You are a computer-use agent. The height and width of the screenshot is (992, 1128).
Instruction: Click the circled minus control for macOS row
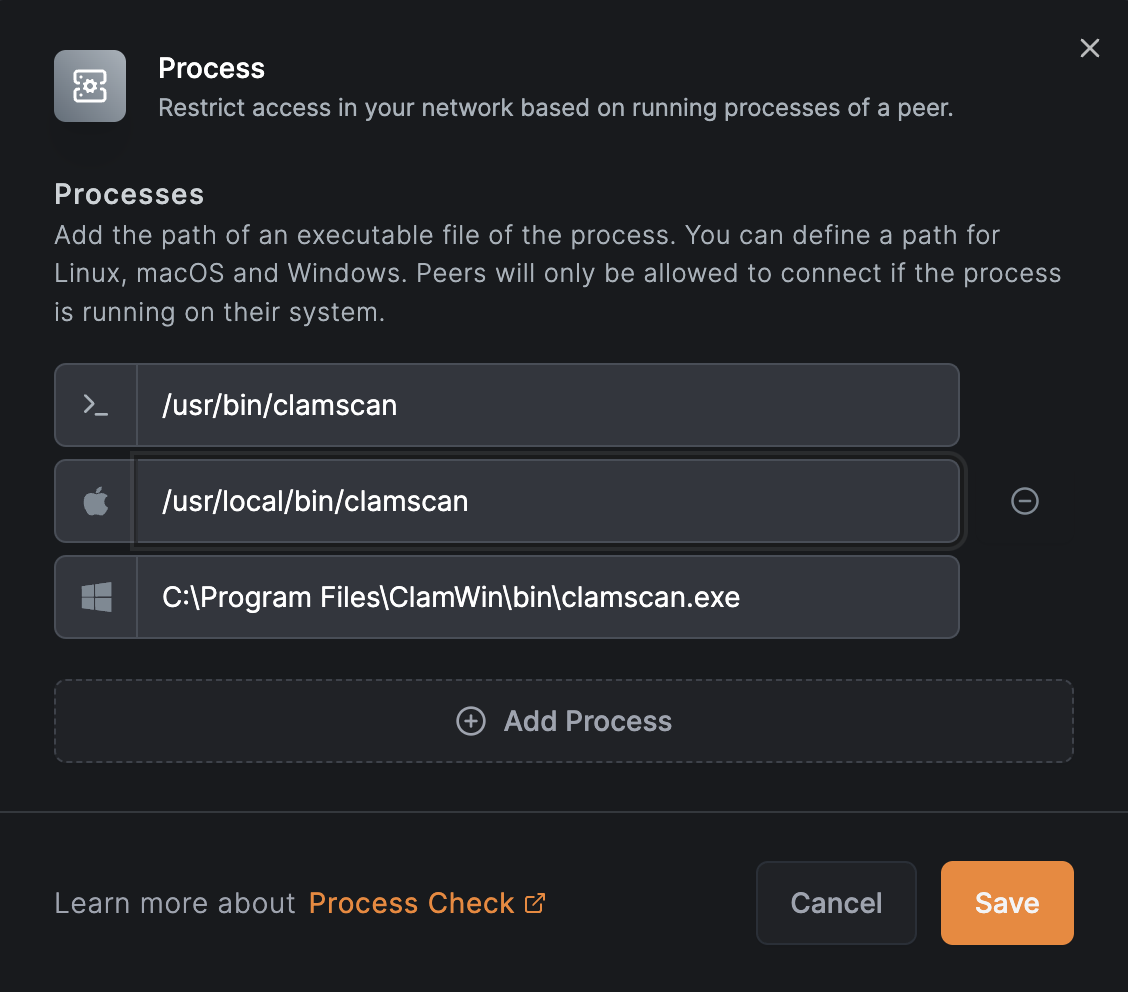(1024, 501)
